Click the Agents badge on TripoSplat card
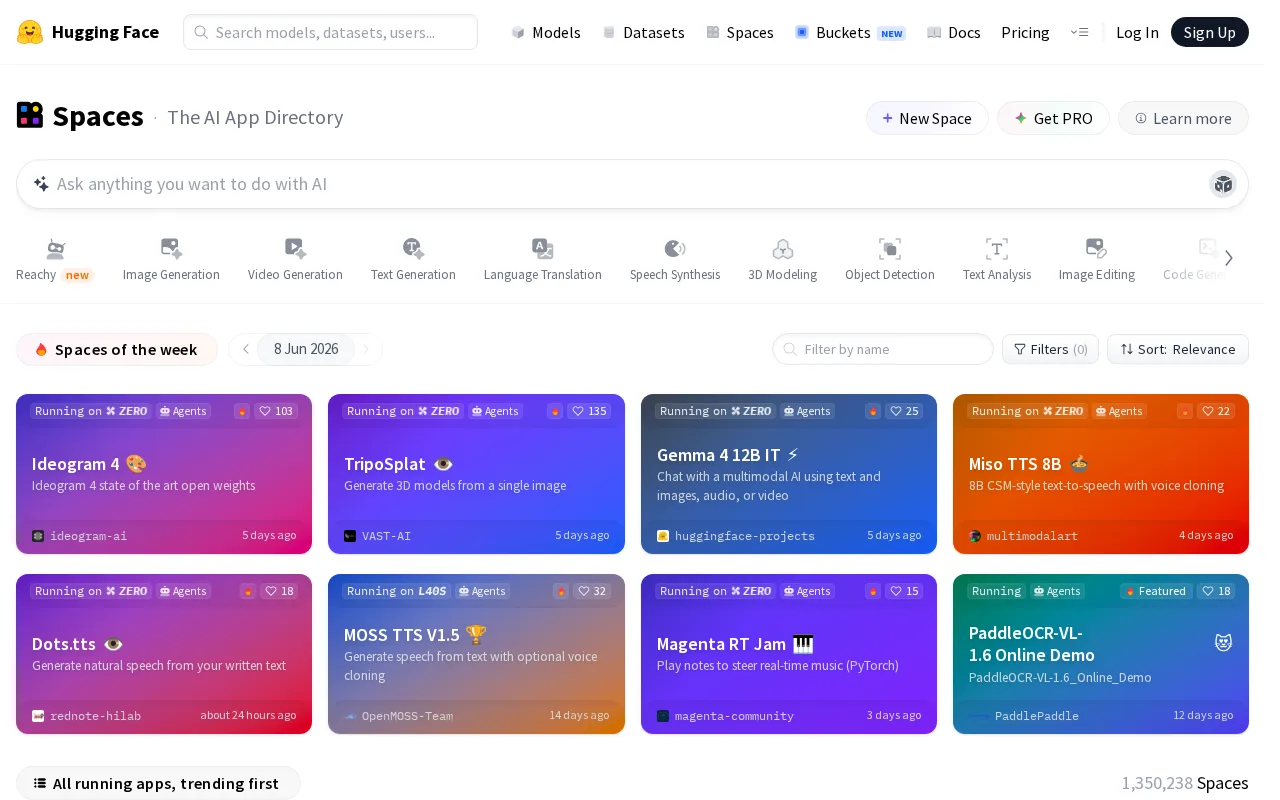This screenshot has height=800, width=1280. click(495, 411)
